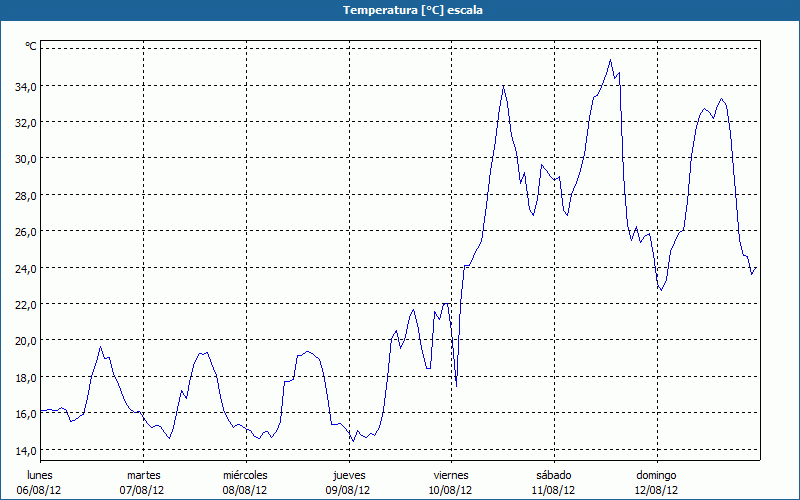Select the 12/08/12 date label
800x500 pixels.
pyautogui.click(x=656, y=490)
